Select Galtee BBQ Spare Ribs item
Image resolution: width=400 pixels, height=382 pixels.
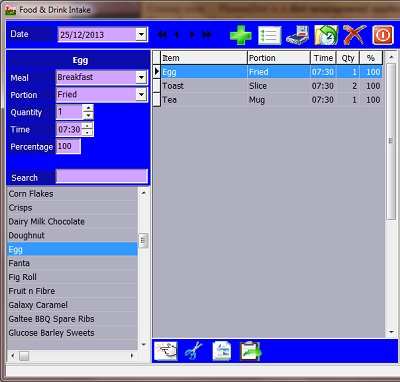coord(72,319)
